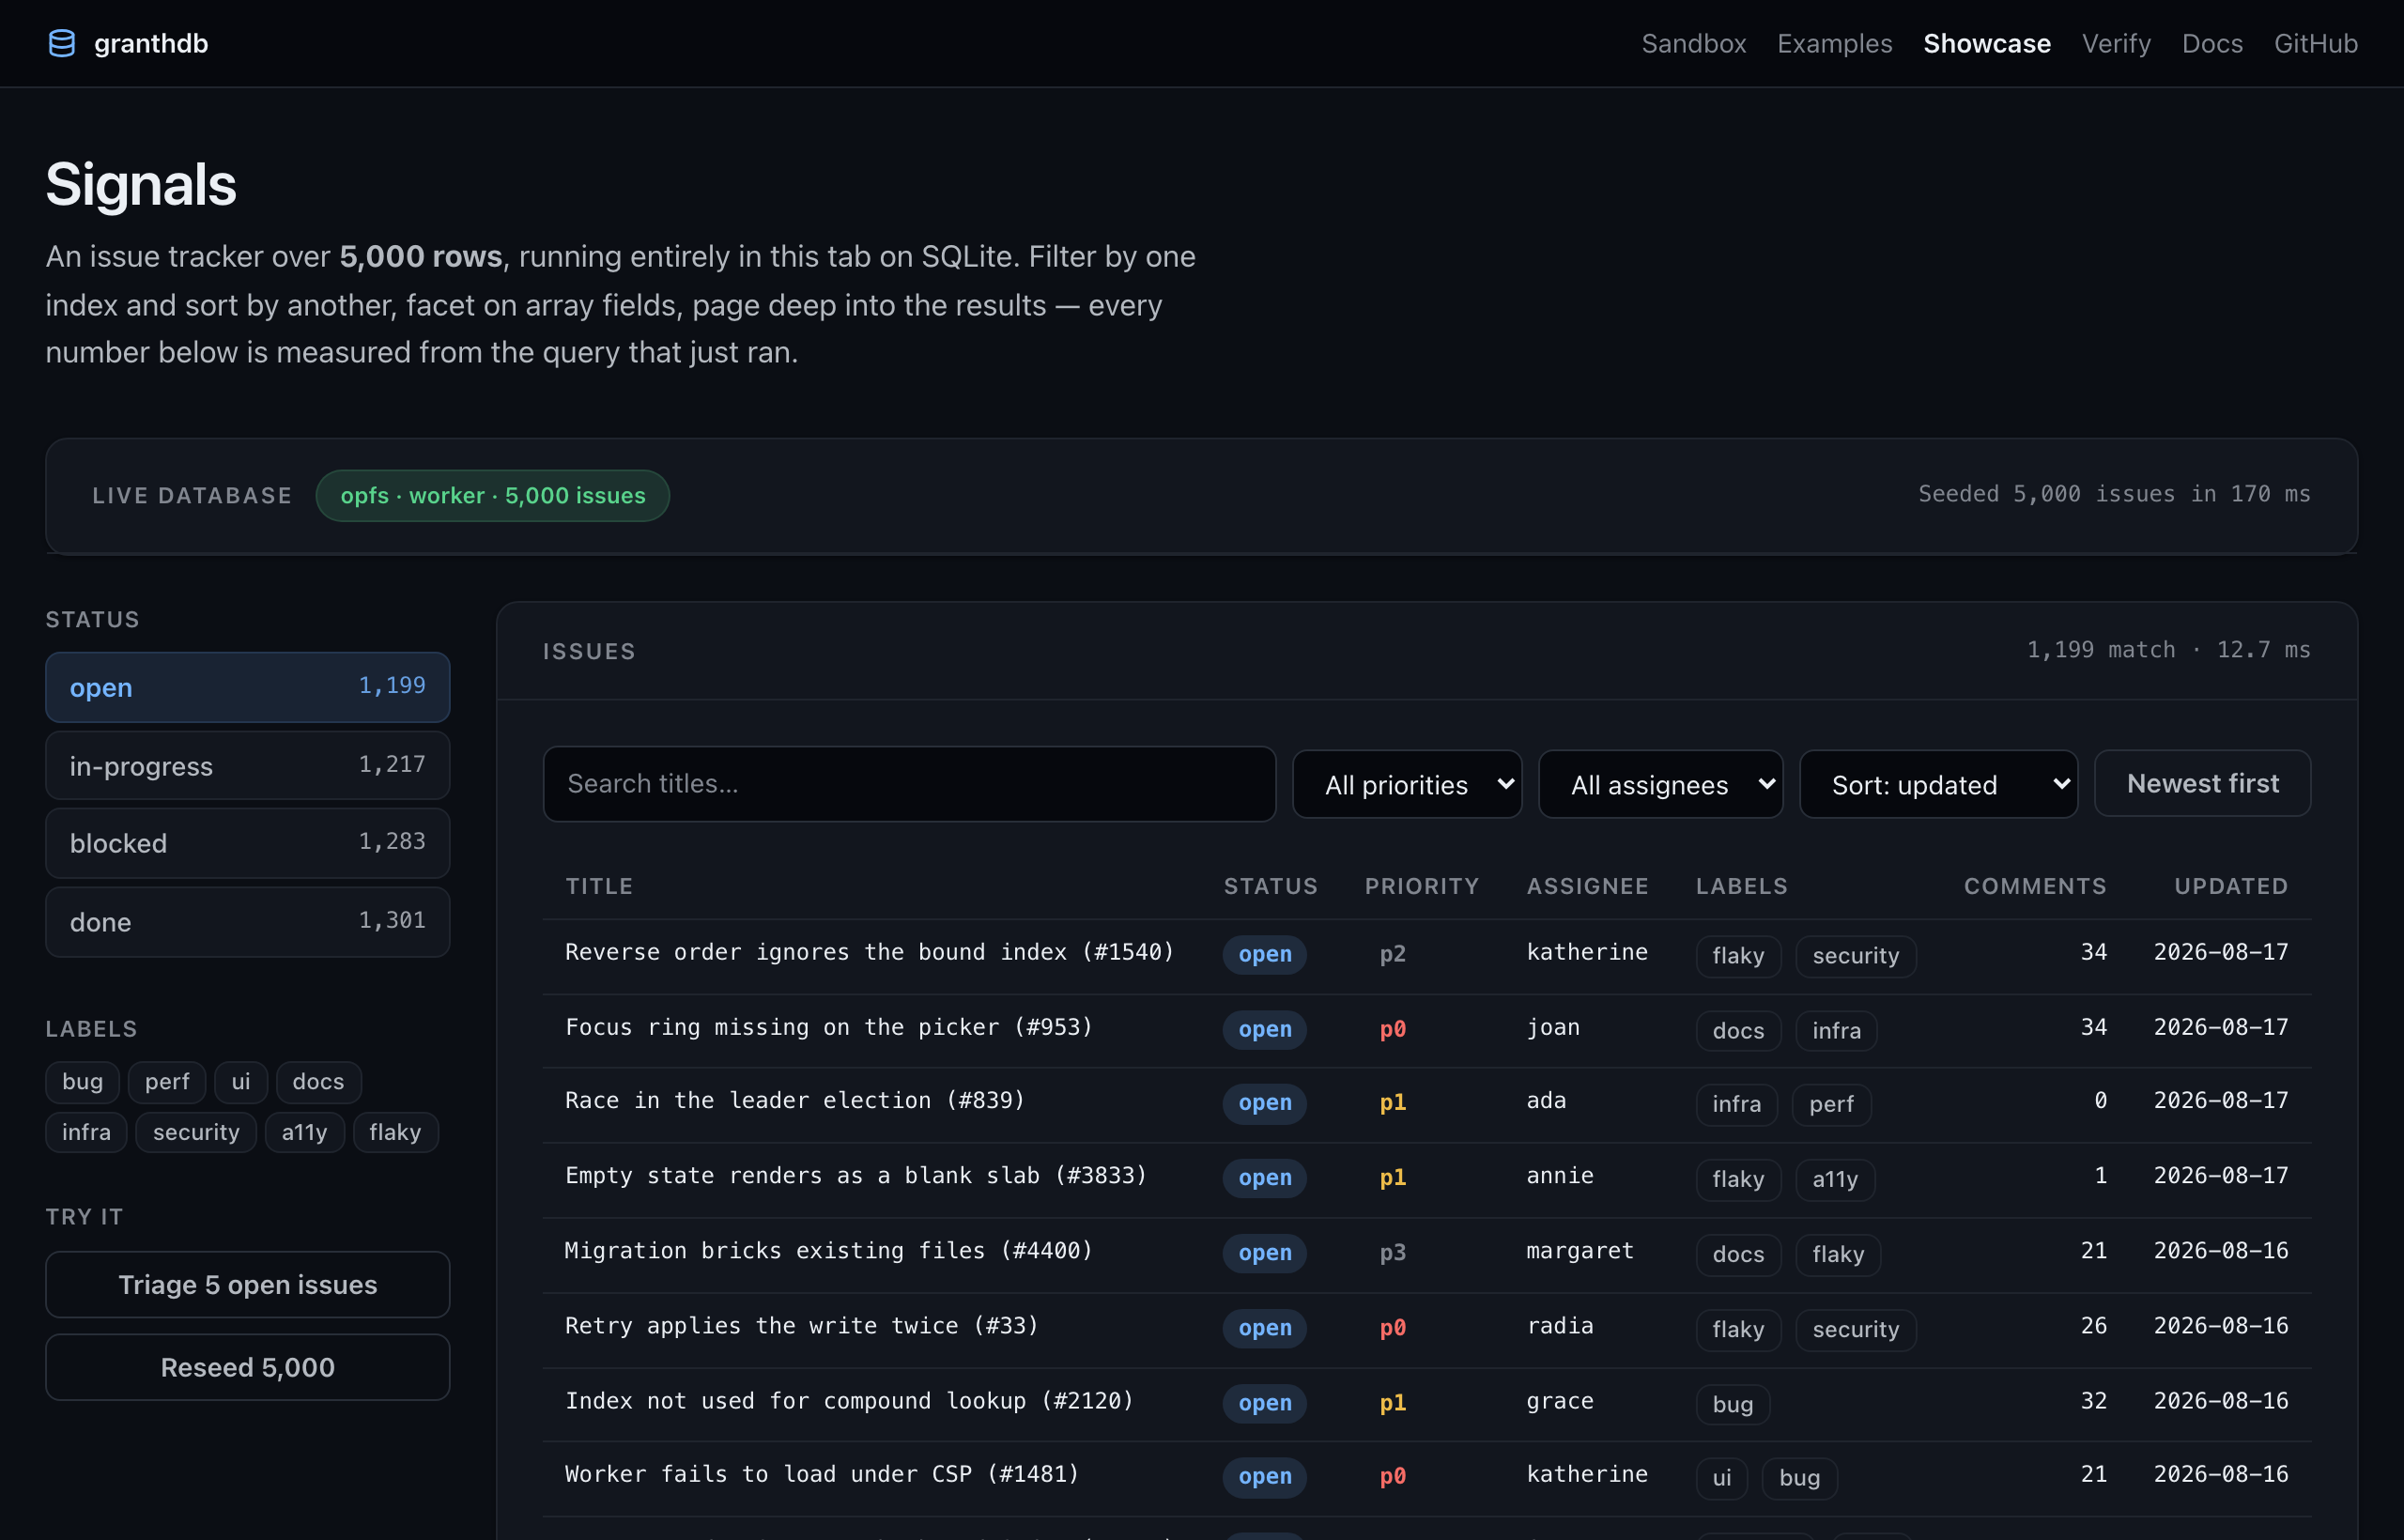Viewport: 2404px width, 1540px height.
Task: Select the blocked status filter
Action: pyautogui.click(x=247, y=843)
